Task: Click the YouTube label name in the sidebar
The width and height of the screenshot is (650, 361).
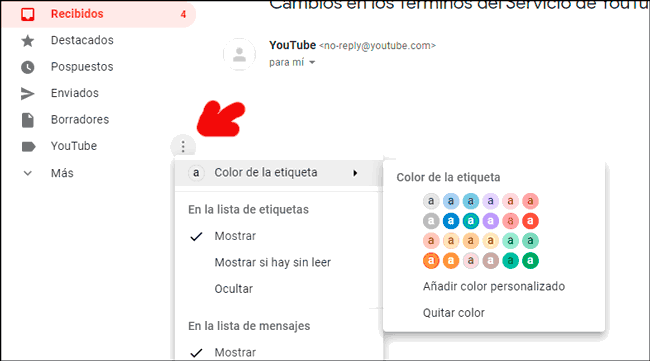Action: pos(74,146)
